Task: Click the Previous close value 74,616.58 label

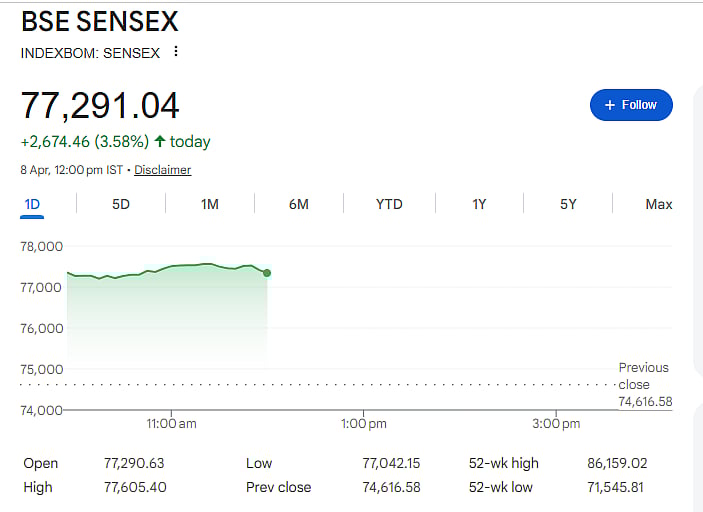Action: 644,401
